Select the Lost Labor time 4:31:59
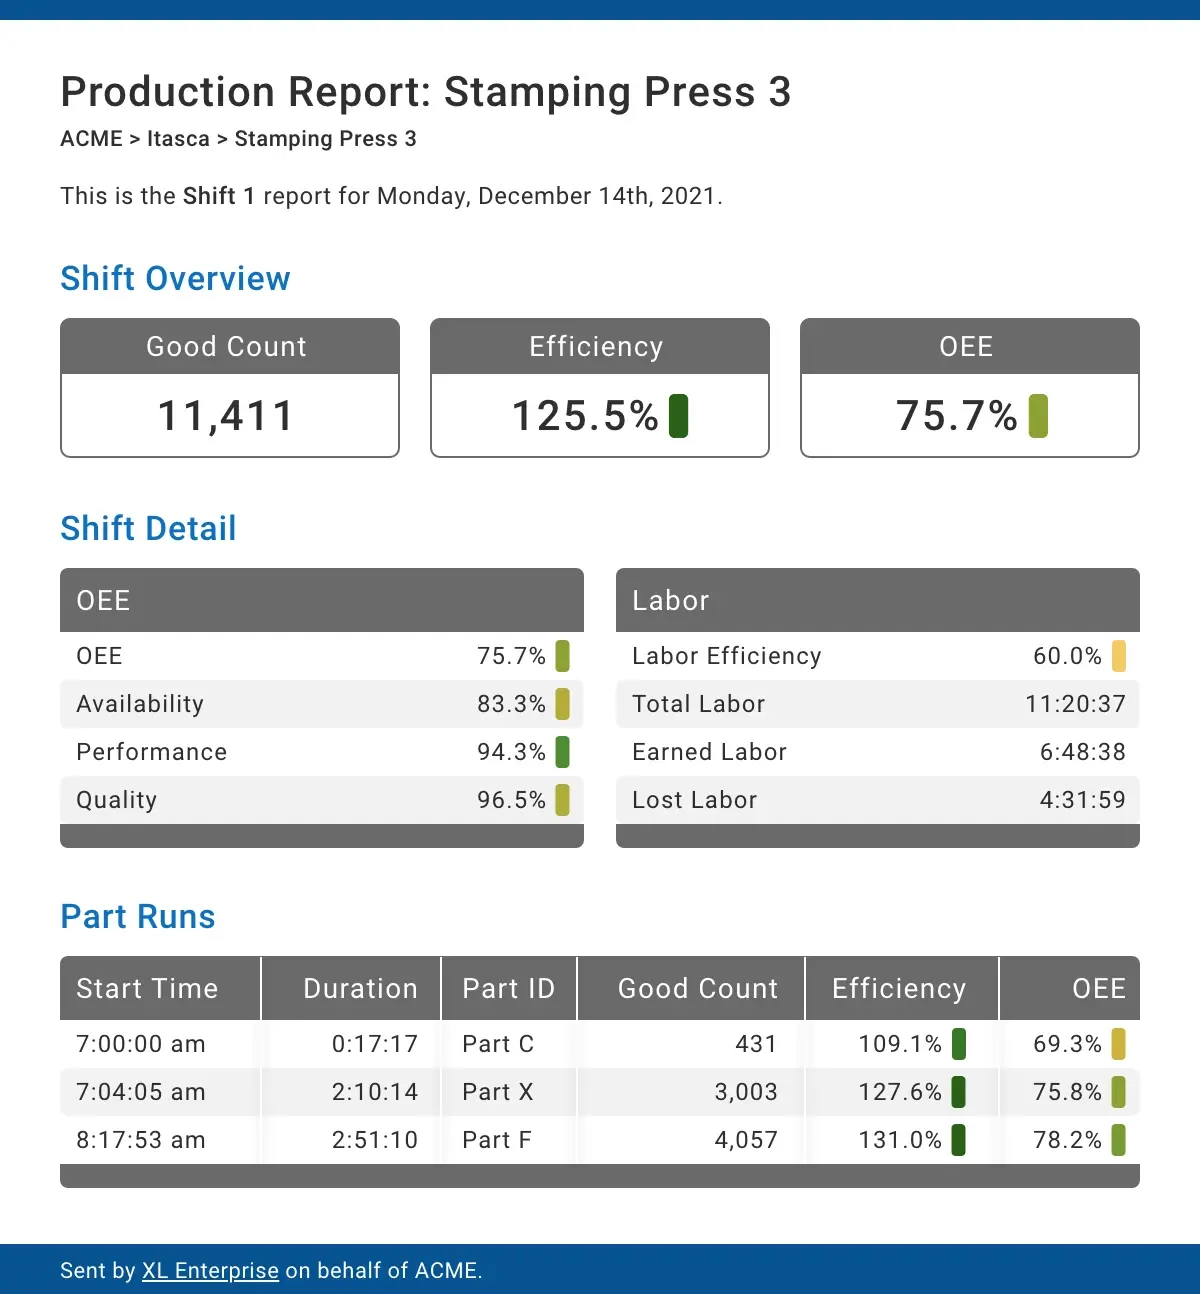Image resolution: width=1200 pixels, height=1294 pixels. pos(1083,800)
